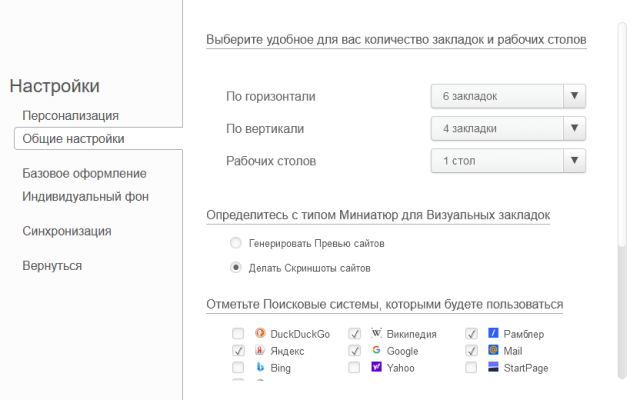Click the Bing logo icon
Screen dimensions: 640x400
pos(260,368)
